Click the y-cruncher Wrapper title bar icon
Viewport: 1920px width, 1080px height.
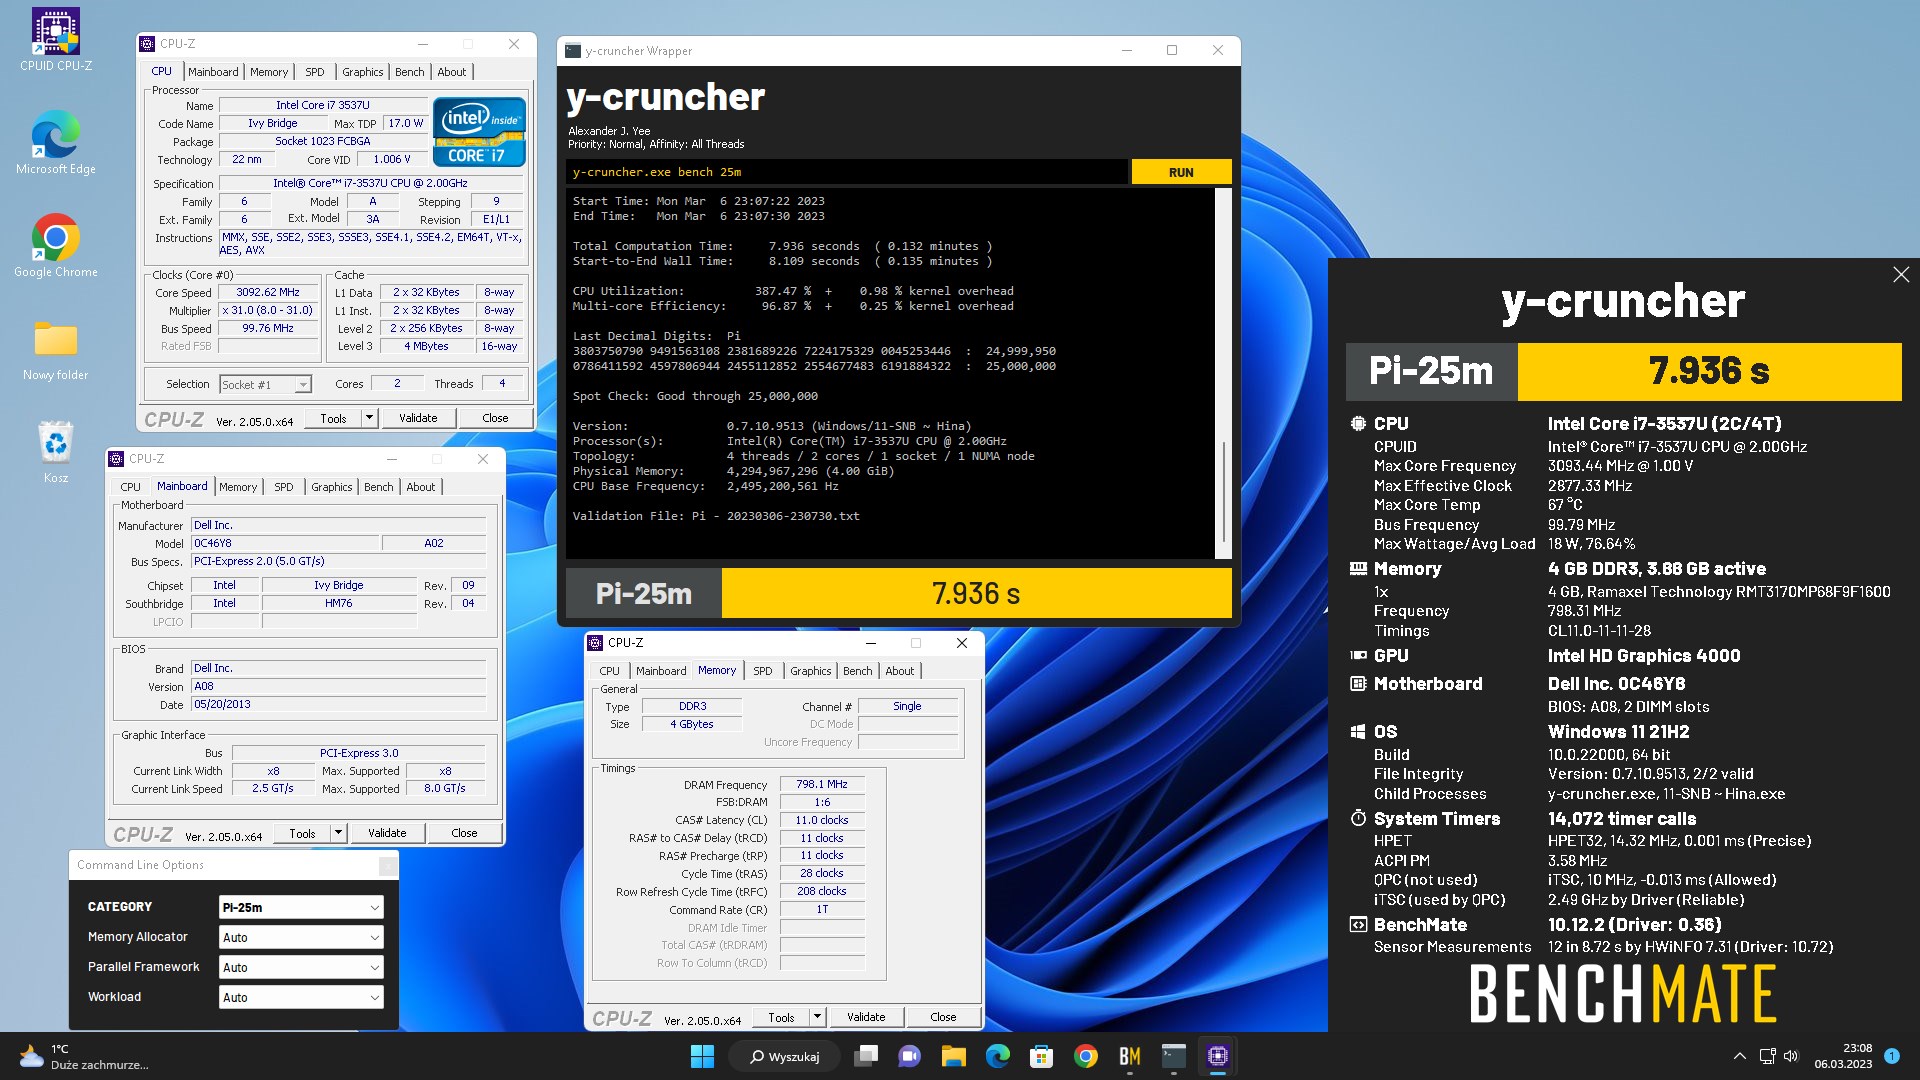click(573, 51)
